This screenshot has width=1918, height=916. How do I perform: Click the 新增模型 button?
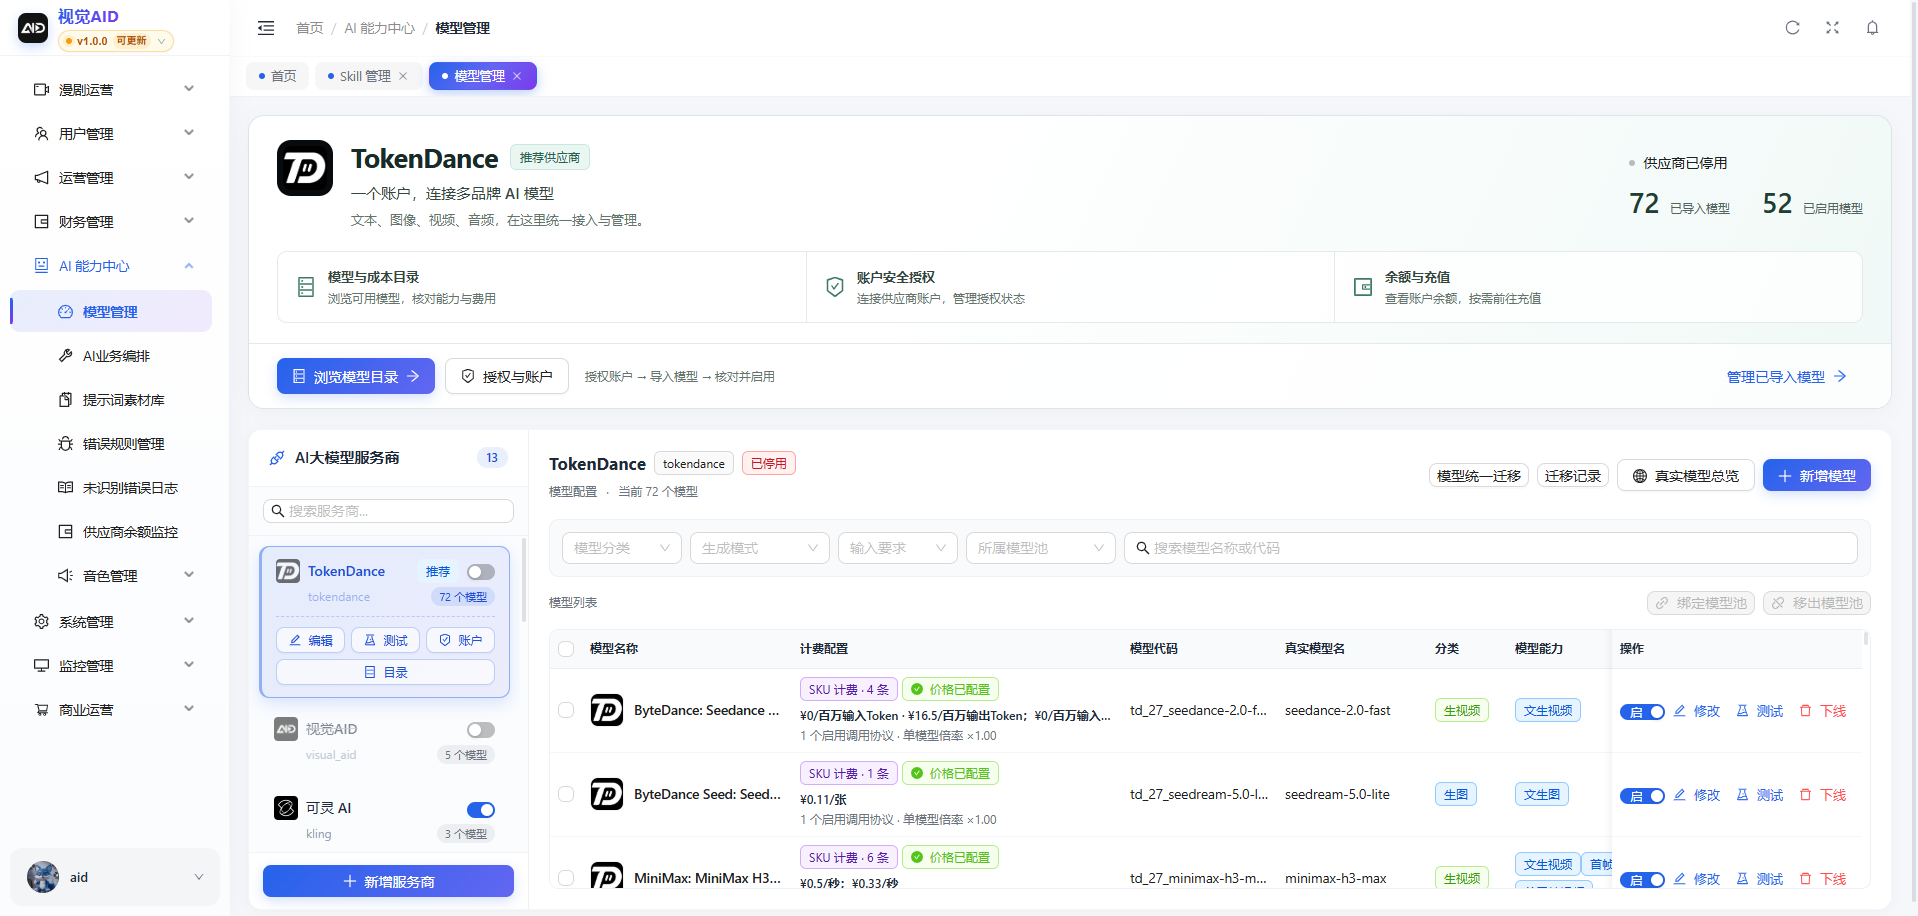tap(1817, 476)
